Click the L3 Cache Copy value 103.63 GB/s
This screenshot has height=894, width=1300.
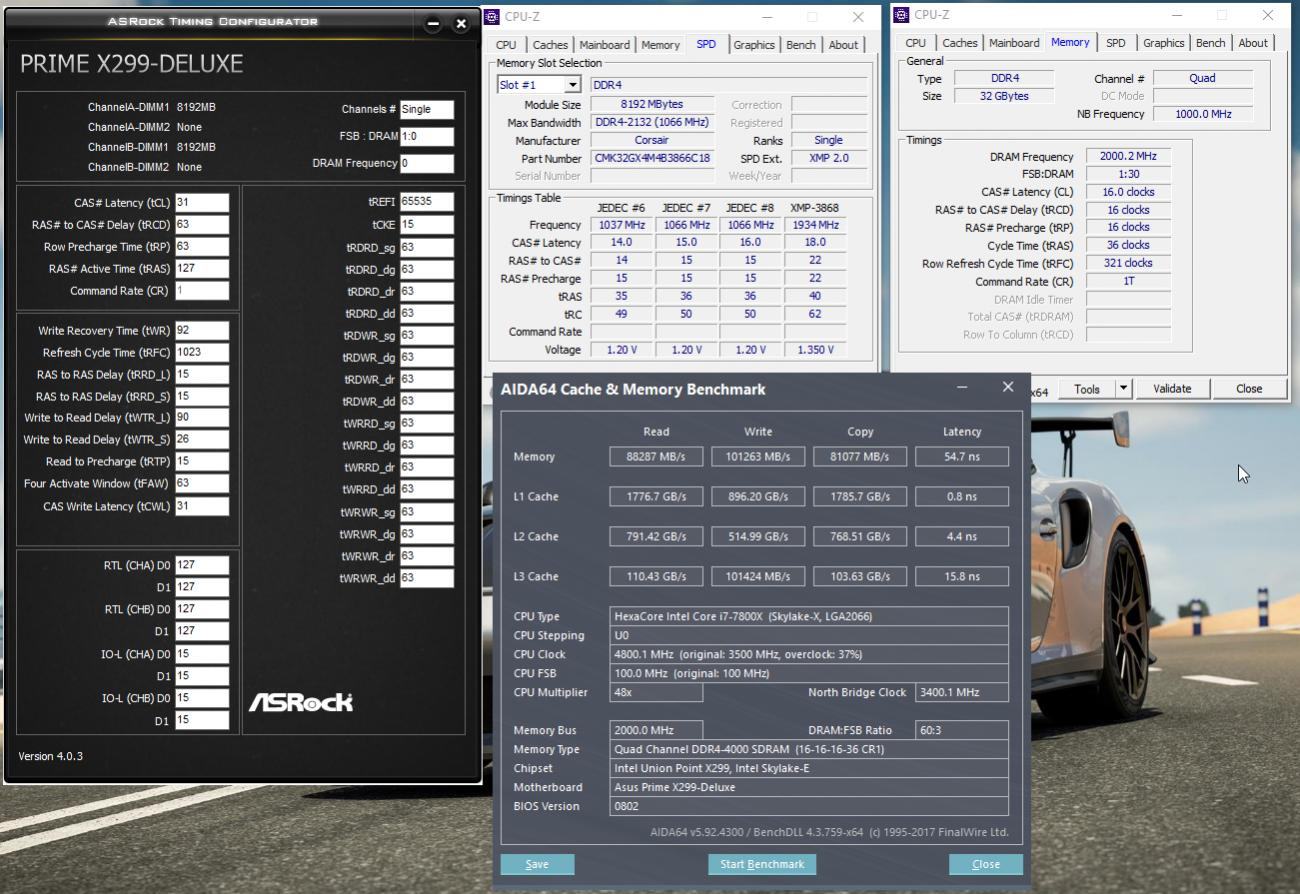[860, 577]
